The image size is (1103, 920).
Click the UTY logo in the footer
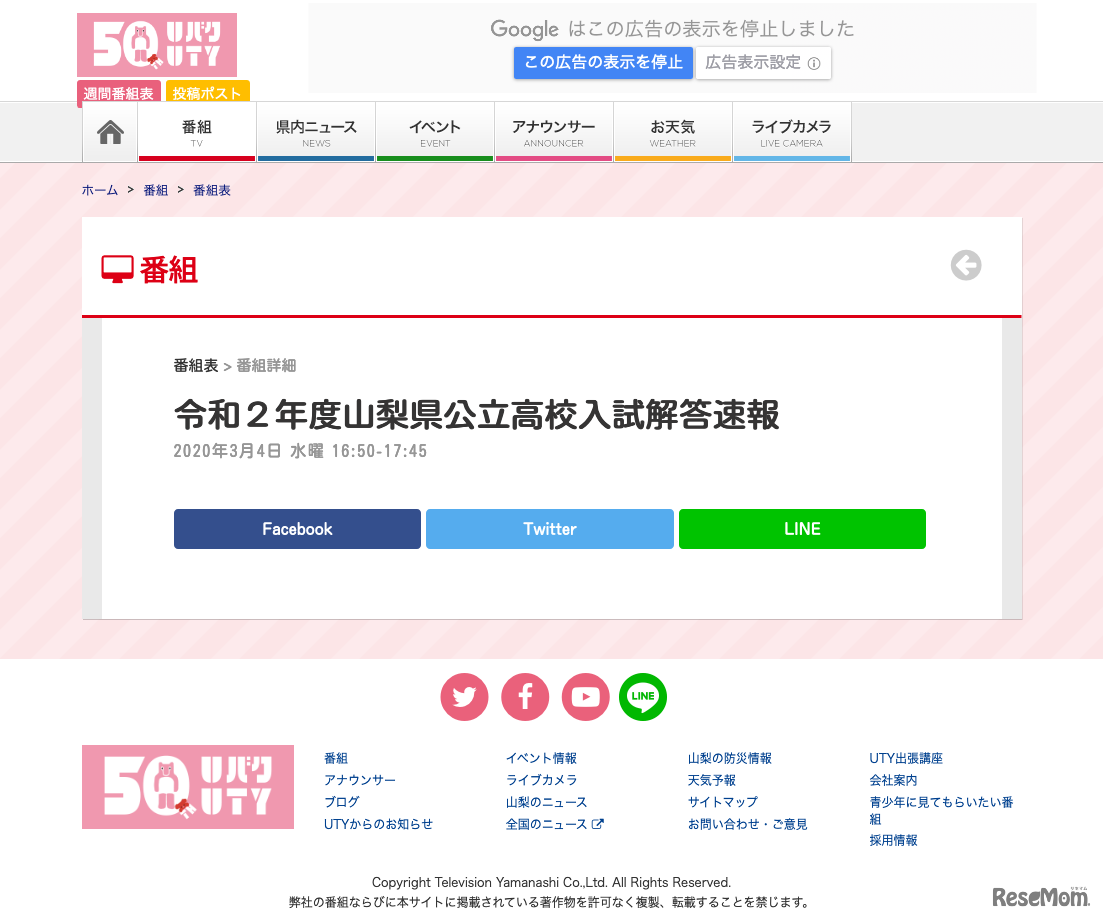[187, 787]
